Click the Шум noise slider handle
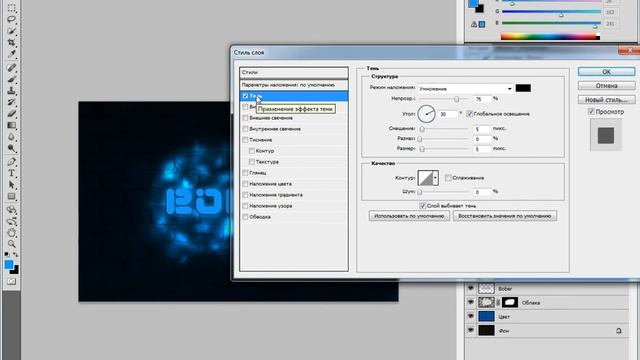Viewport: 640px width, 360px height. [420, 192]
